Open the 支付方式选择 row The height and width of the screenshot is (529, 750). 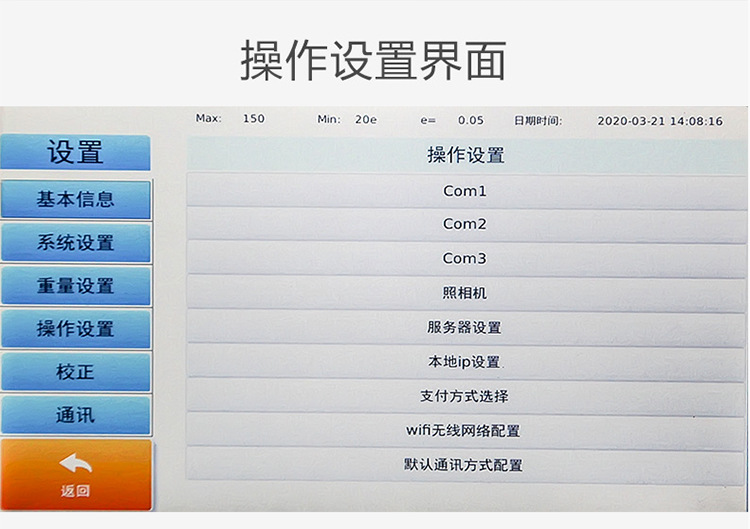(465, 397)
